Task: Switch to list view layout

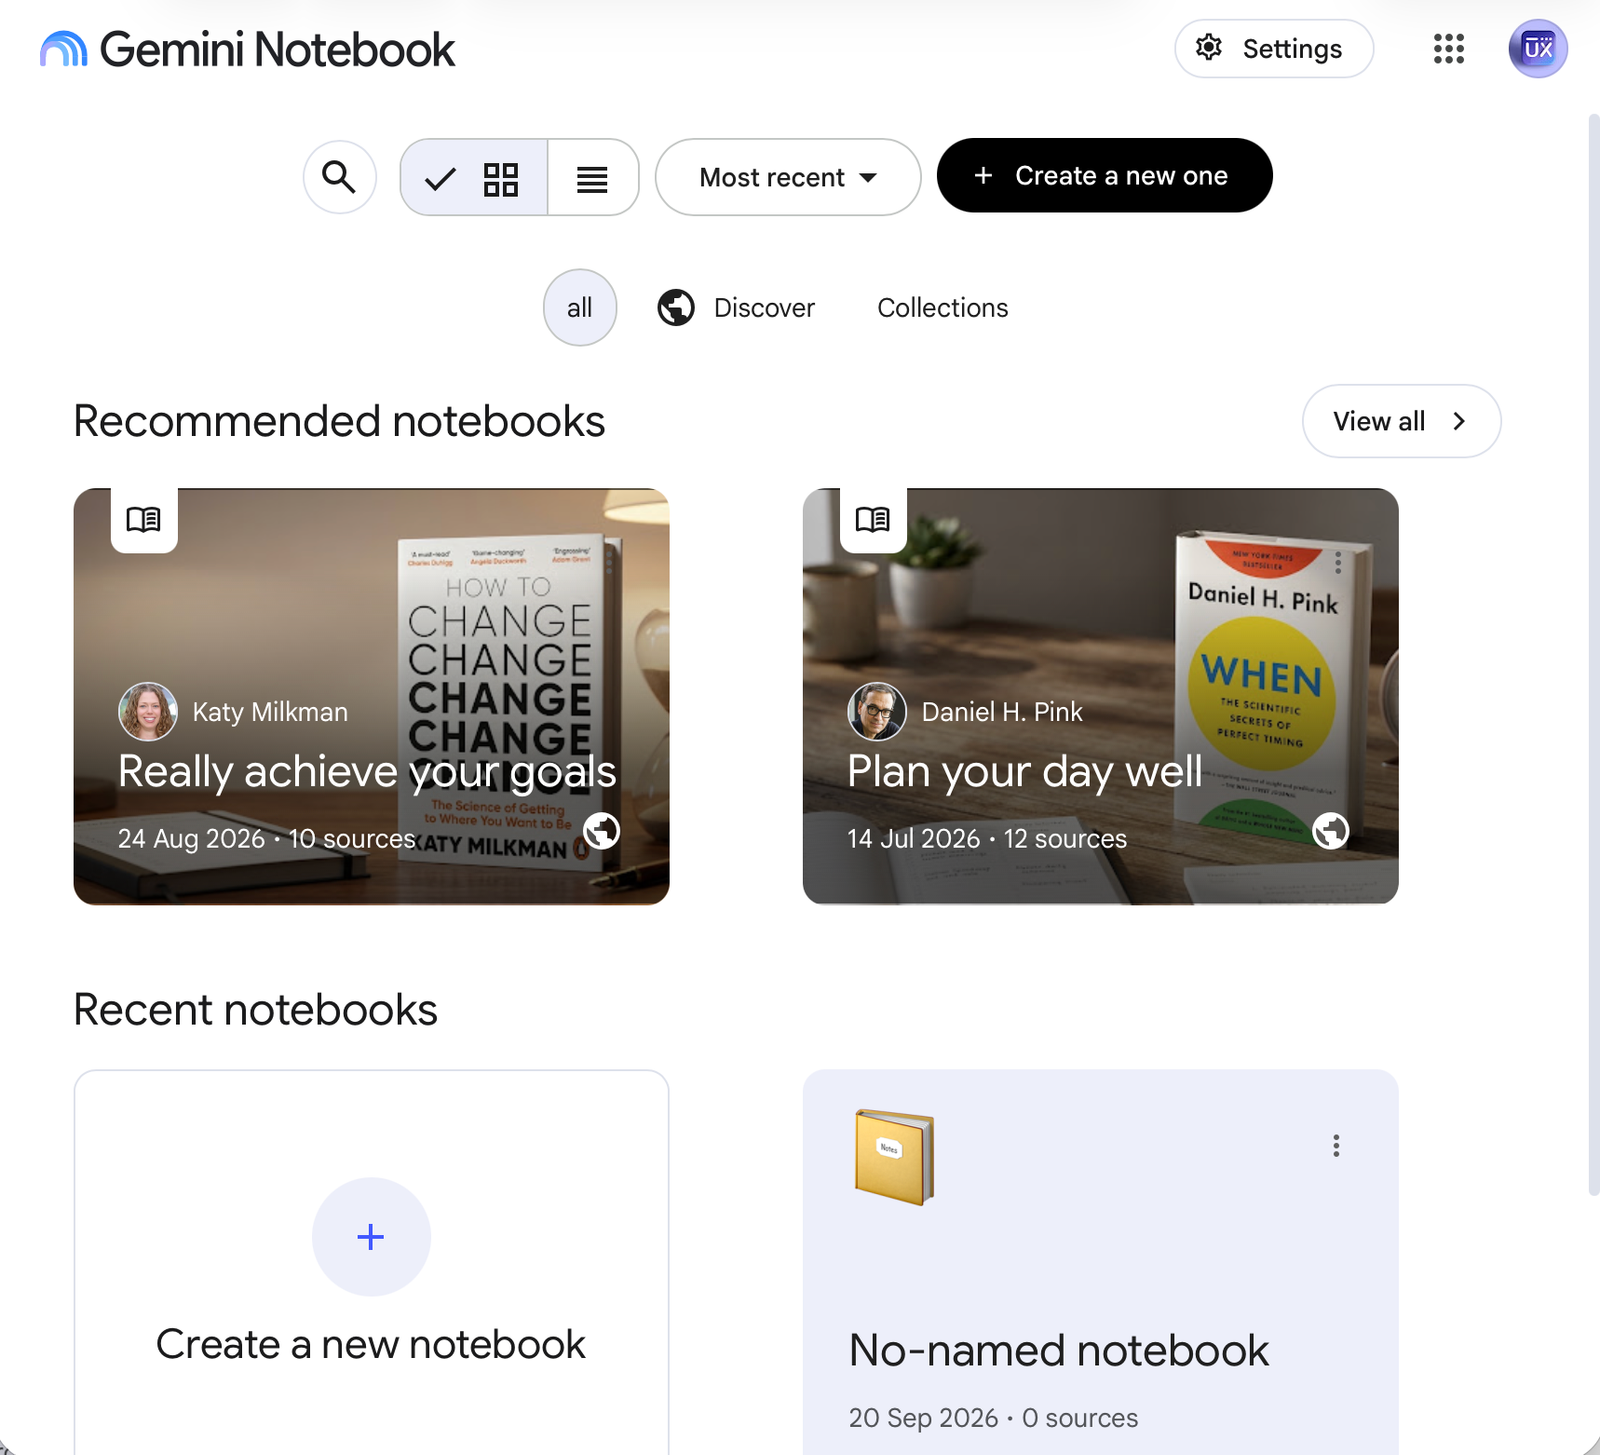Action: 593,178
